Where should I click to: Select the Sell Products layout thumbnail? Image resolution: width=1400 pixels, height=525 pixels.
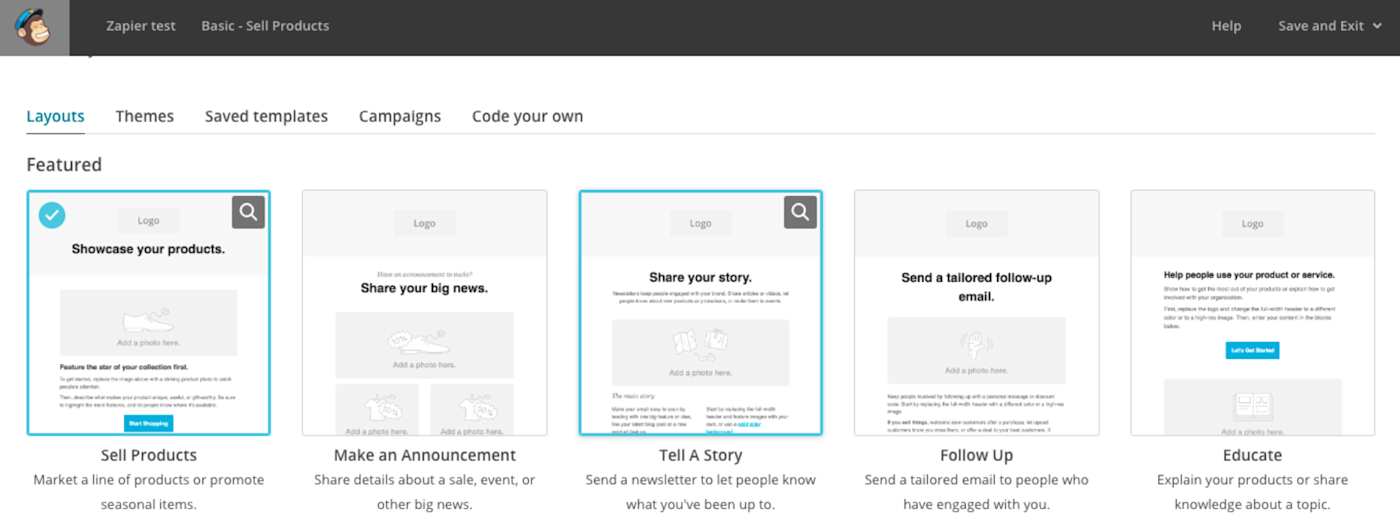[x=149, y=313]
